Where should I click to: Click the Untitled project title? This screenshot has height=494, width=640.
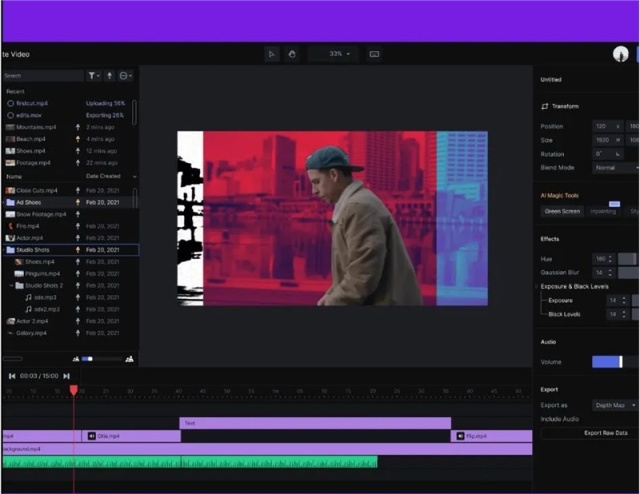551,80
